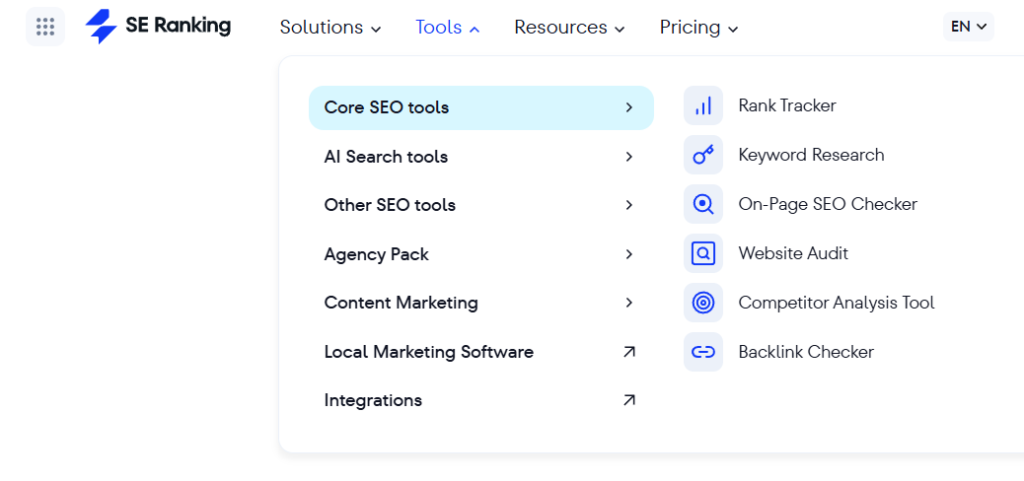Select Agency Pack category
The image size is (1024, 481).
(481, 254)
